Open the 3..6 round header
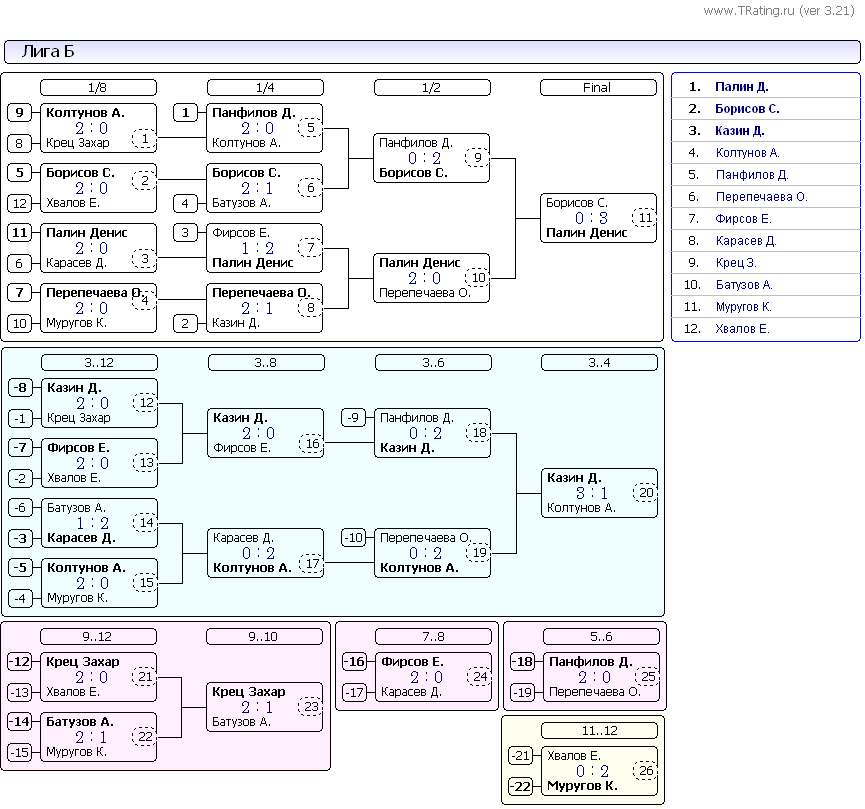865x809 pixels. tap(433, 363)
